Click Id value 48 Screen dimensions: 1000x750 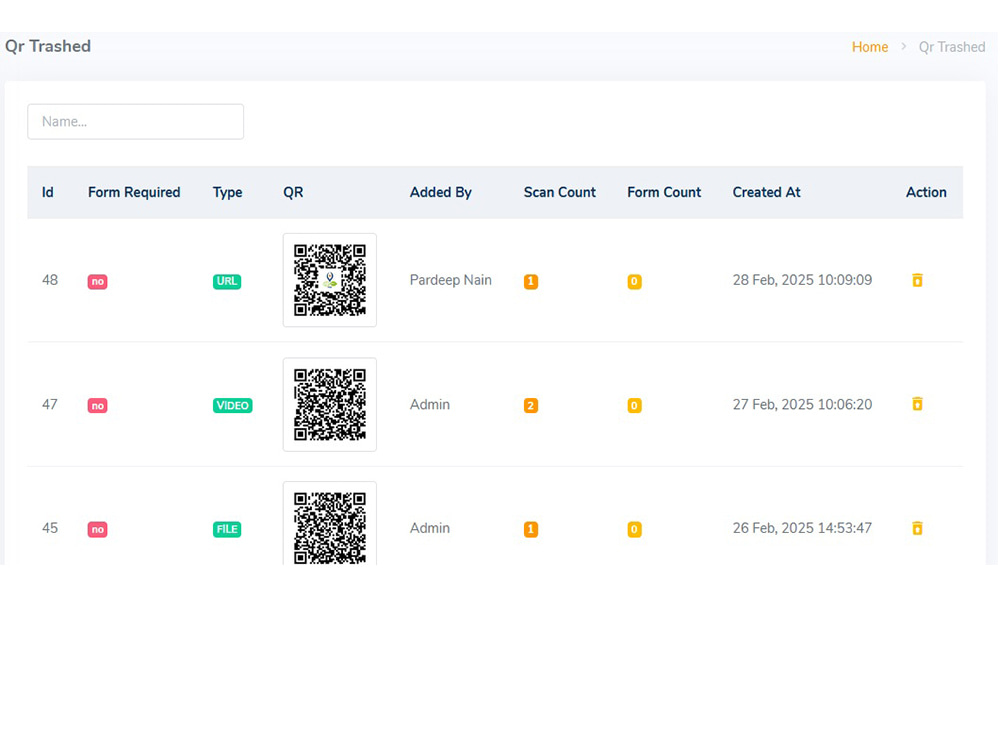(x=50, y=280)
